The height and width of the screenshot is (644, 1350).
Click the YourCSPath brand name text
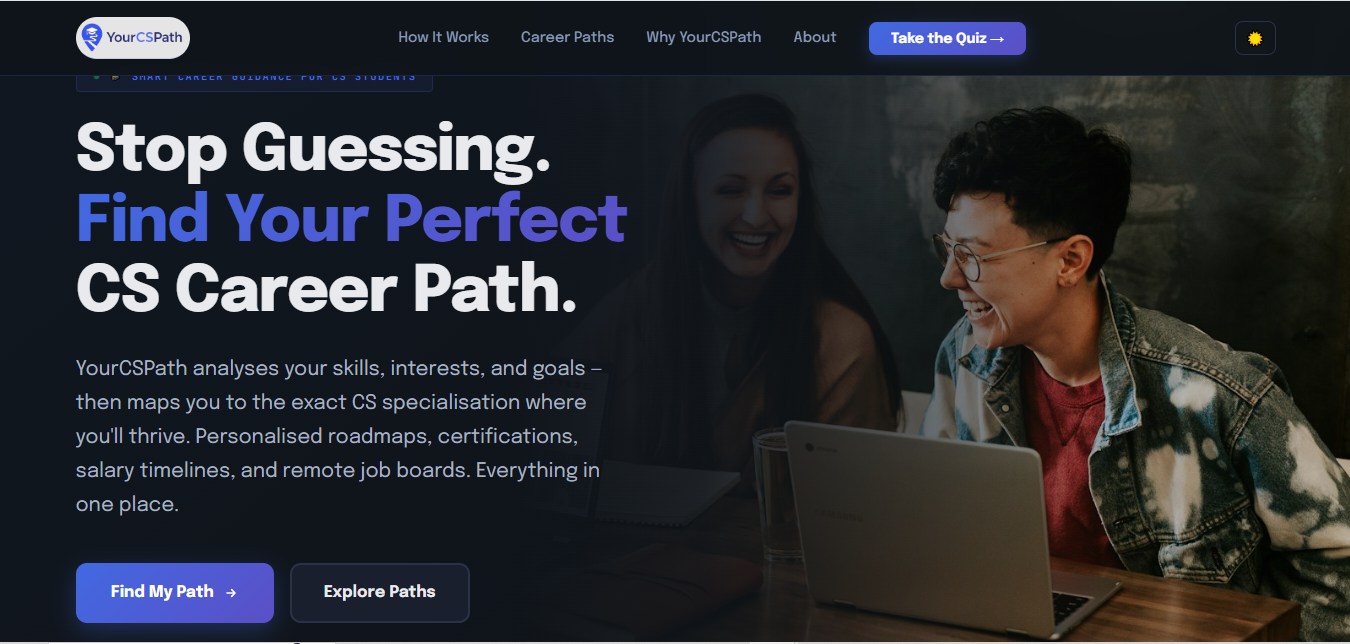(142, 38)
